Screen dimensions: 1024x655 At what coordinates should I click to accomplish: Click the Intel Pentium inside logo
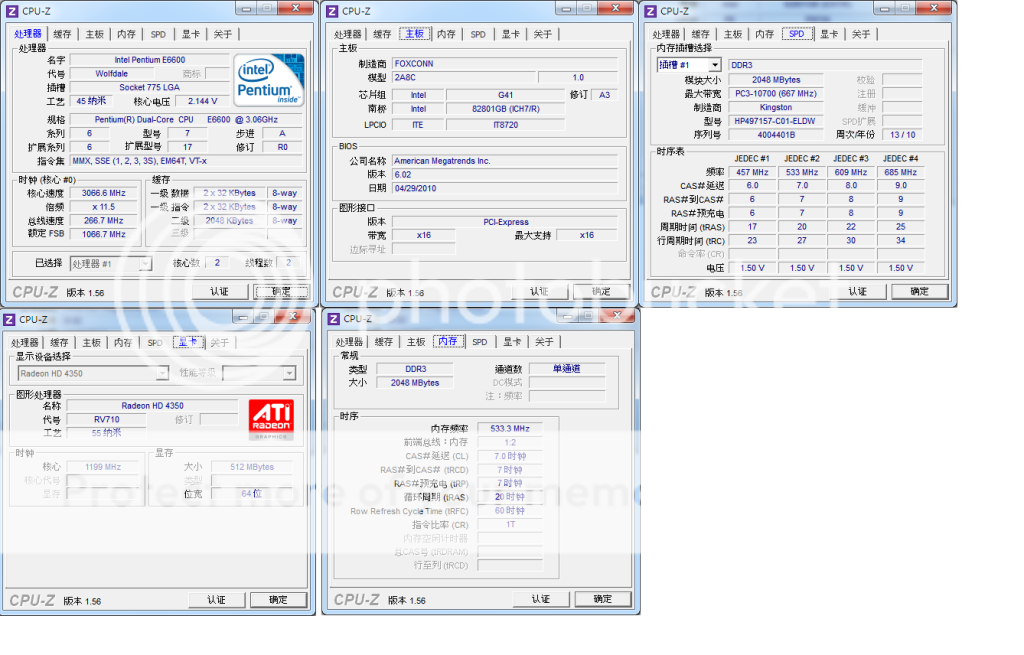tap(269, 82)
